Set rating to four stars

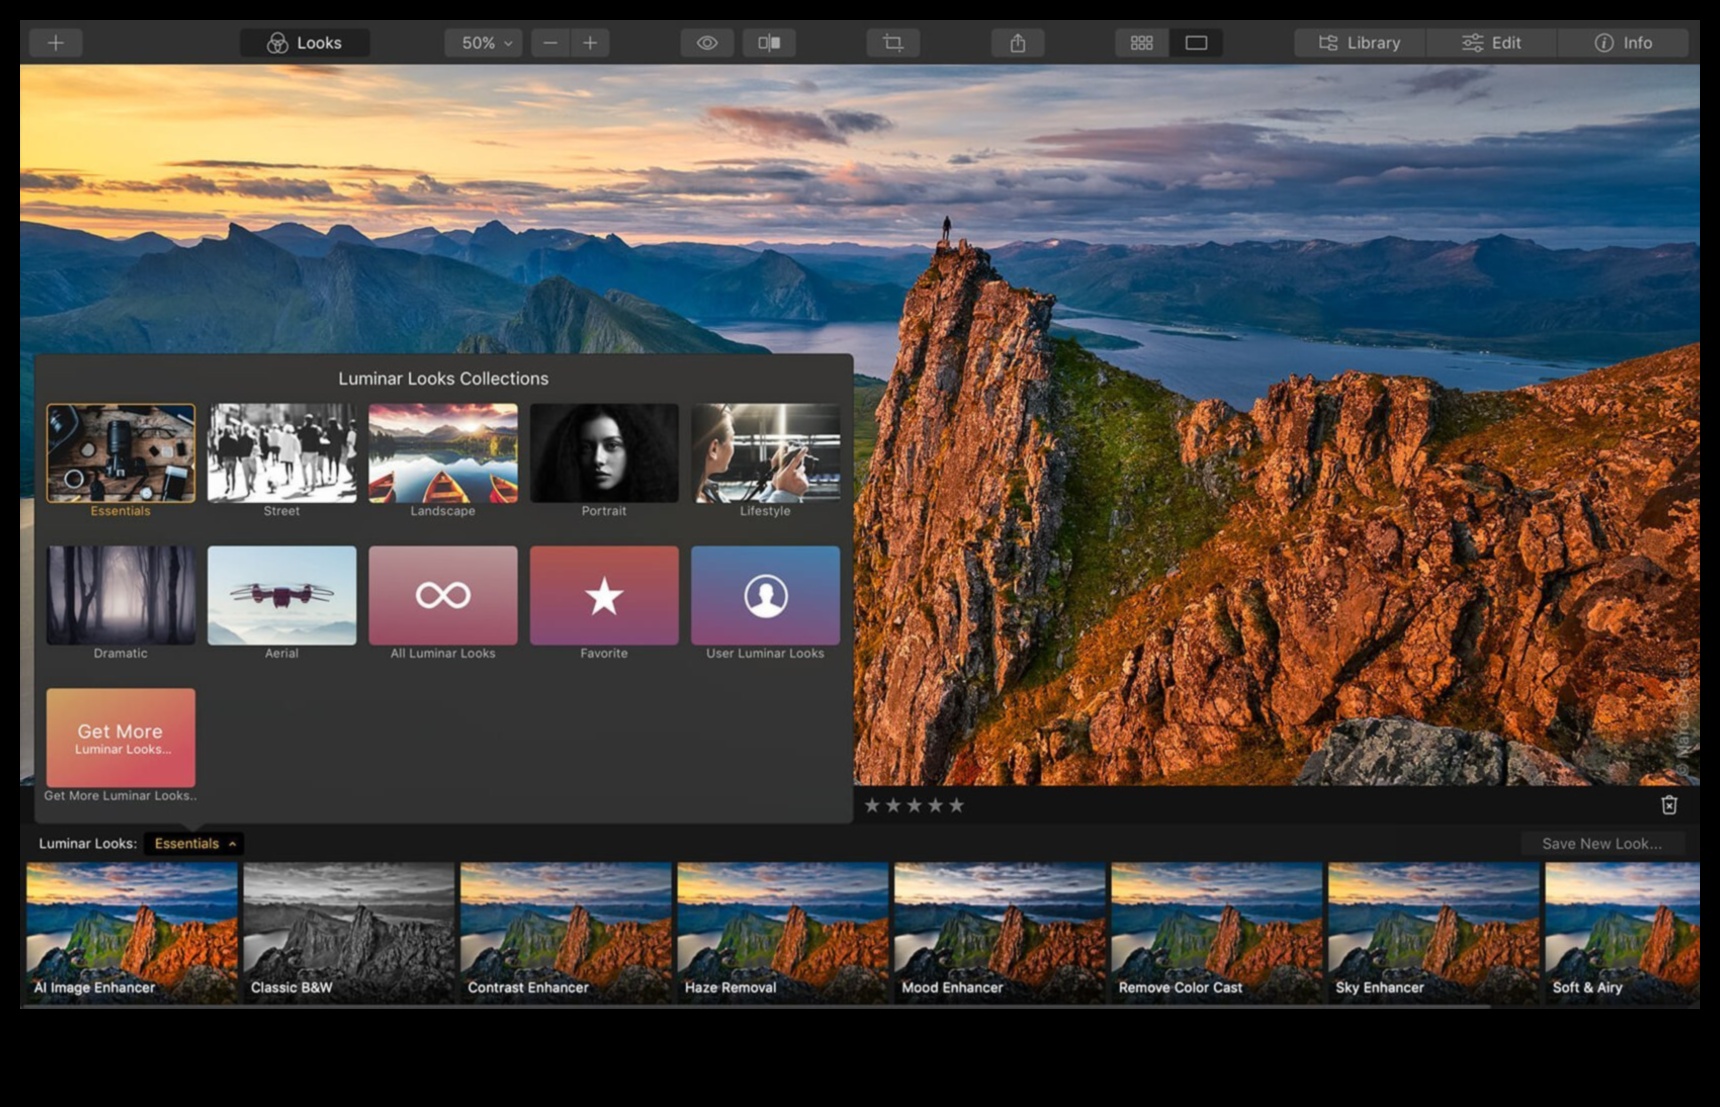pyautogui.click(x=935, y=805)
